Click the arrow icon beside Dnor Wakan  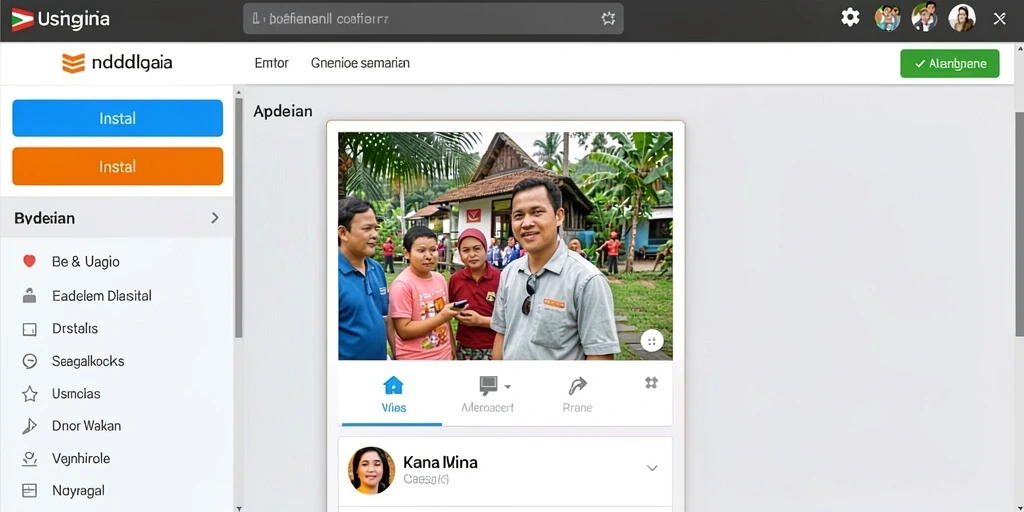point(29,426)
